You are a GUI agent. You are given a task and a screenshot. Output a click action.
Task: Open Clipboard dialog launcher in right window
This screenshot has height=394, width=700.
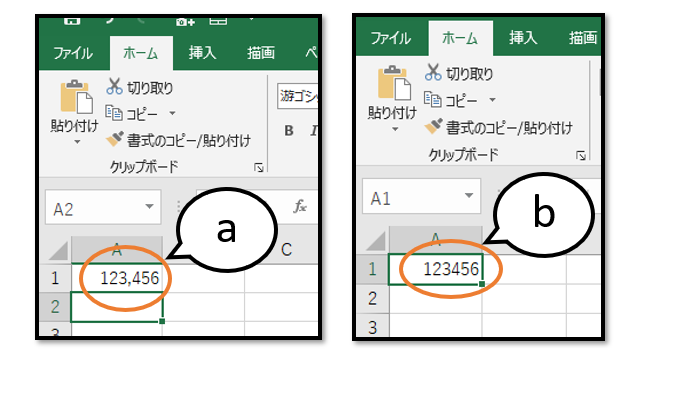(581, 156)
